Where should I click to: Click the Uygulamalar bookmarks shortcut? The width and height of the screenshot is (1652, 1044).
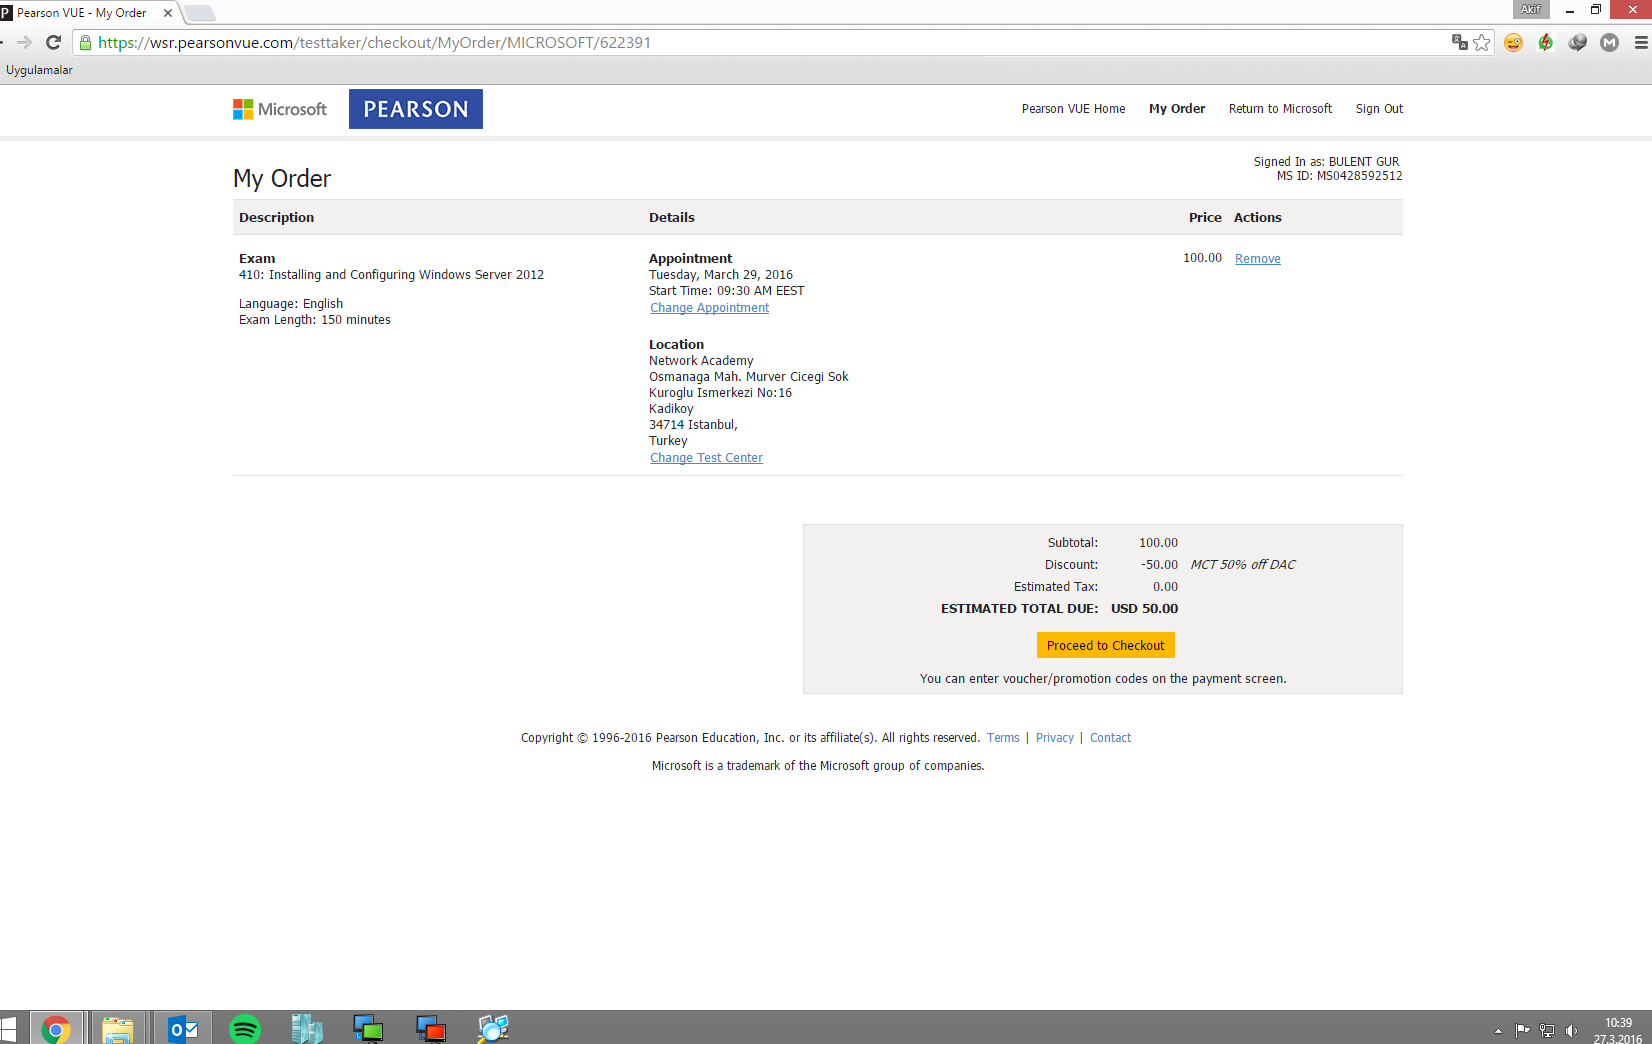tap(39, 70)
